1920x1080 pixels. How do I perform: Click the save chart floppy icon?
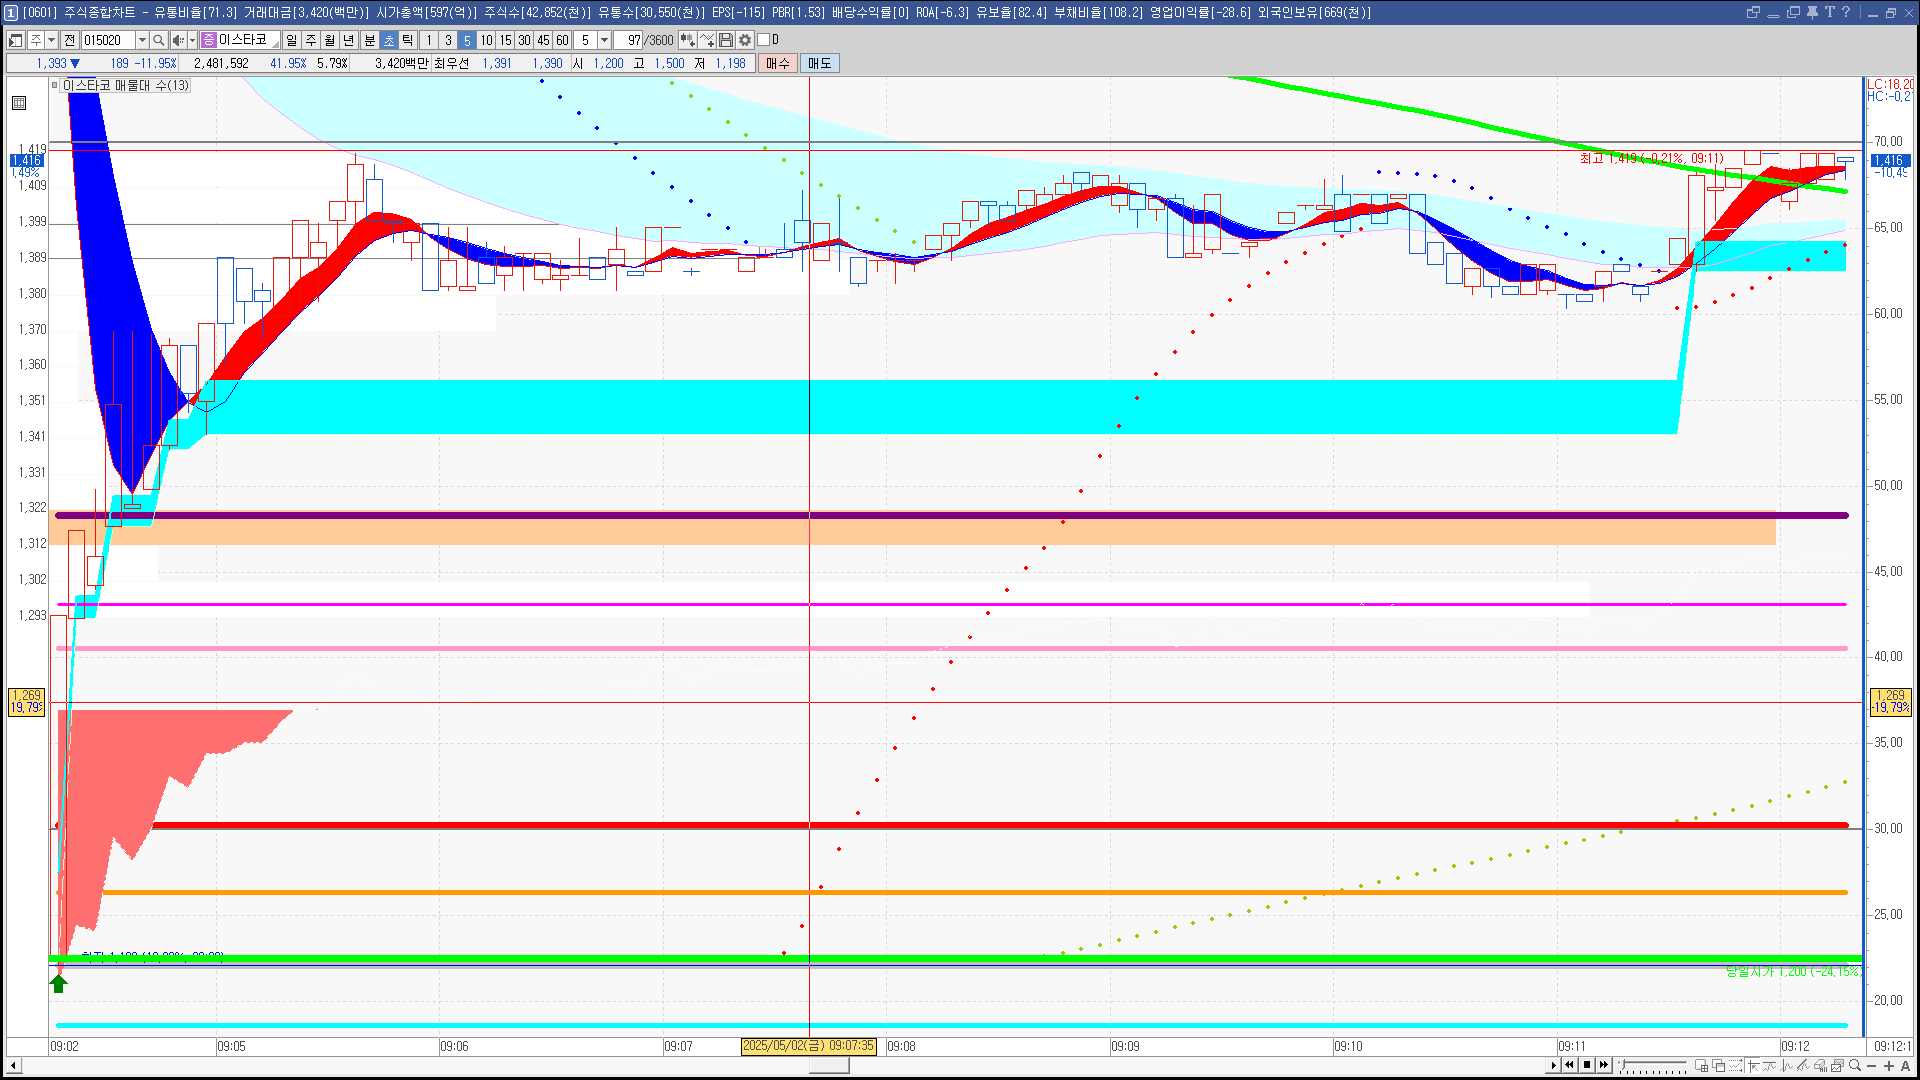point(726,40)
